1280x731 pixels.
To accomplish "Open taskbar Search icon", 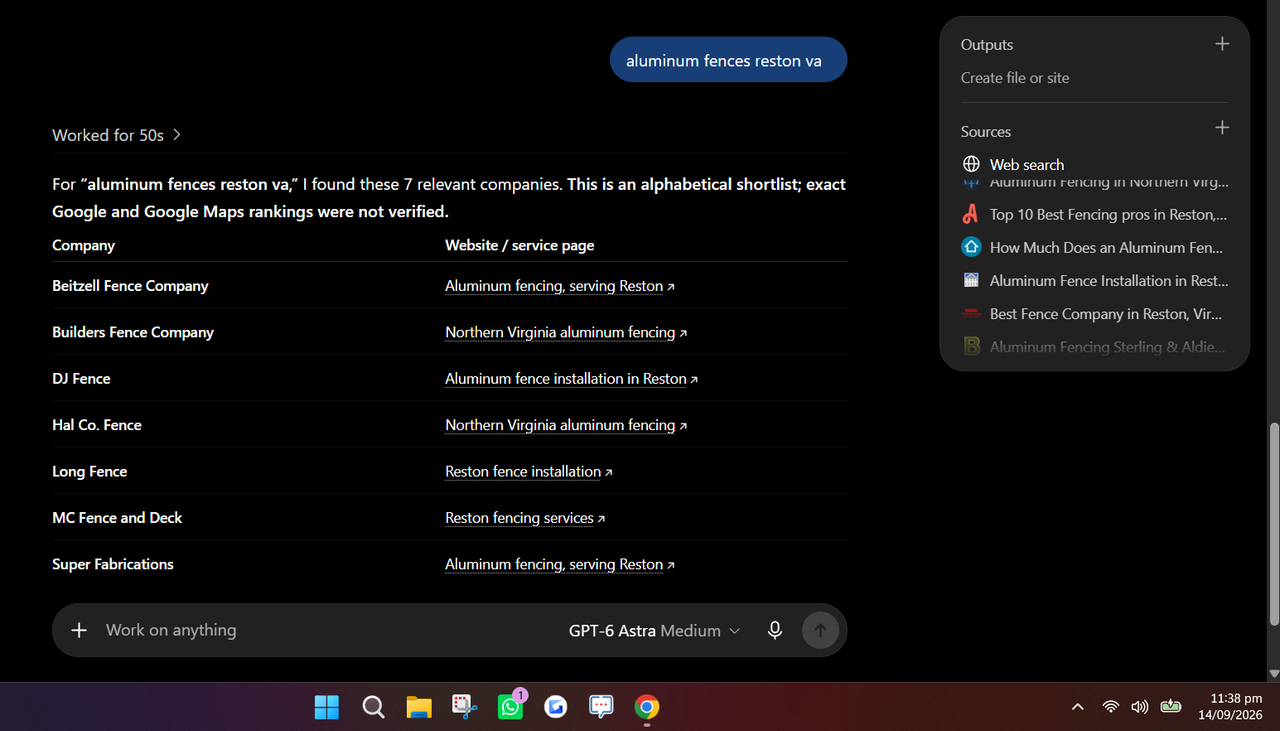I will [373, 707].
